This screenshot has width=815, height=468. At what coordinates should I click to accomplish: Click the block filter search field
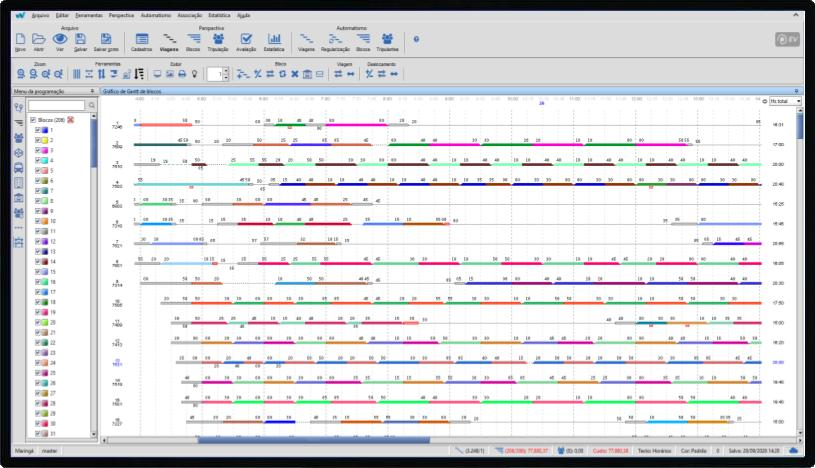pos(57,106)
